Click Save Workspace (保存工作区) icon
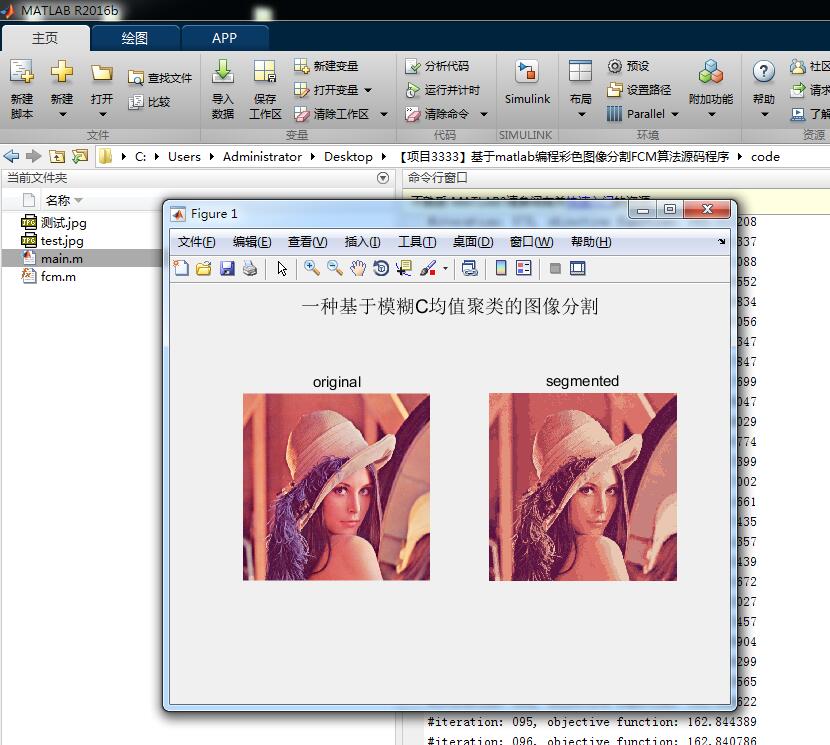The width and height of the screenshot is (830, 745). 265,73
